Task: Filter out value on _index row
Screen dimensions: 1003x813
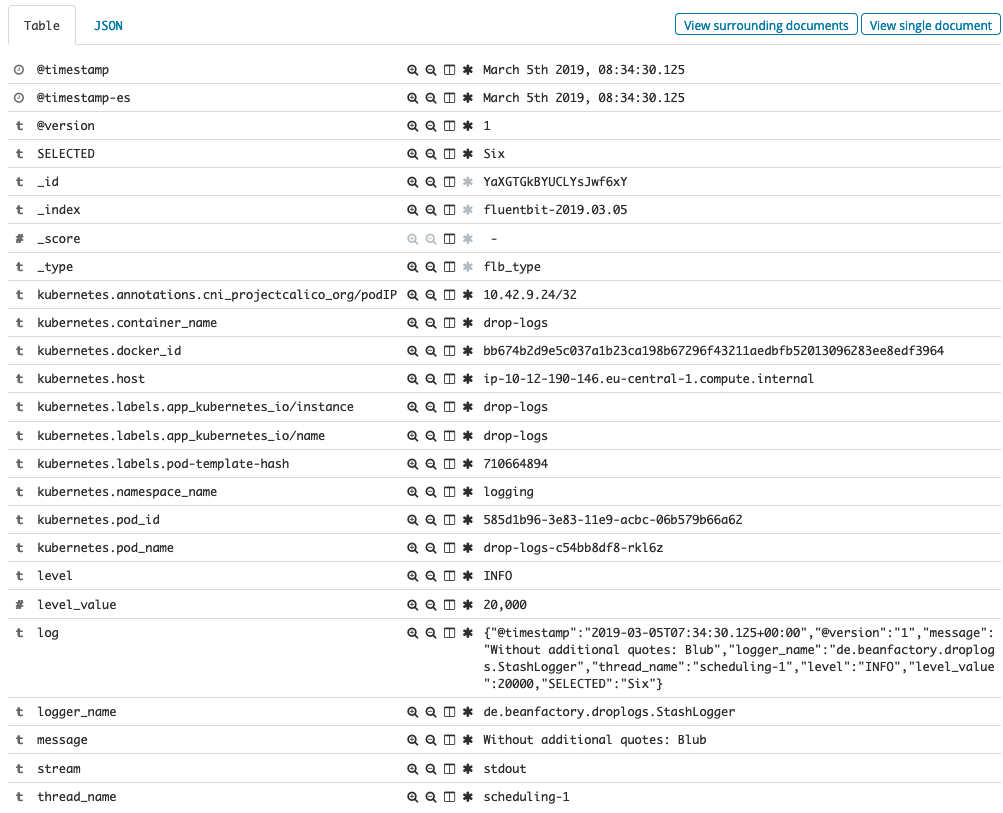Action: point(431,210)
